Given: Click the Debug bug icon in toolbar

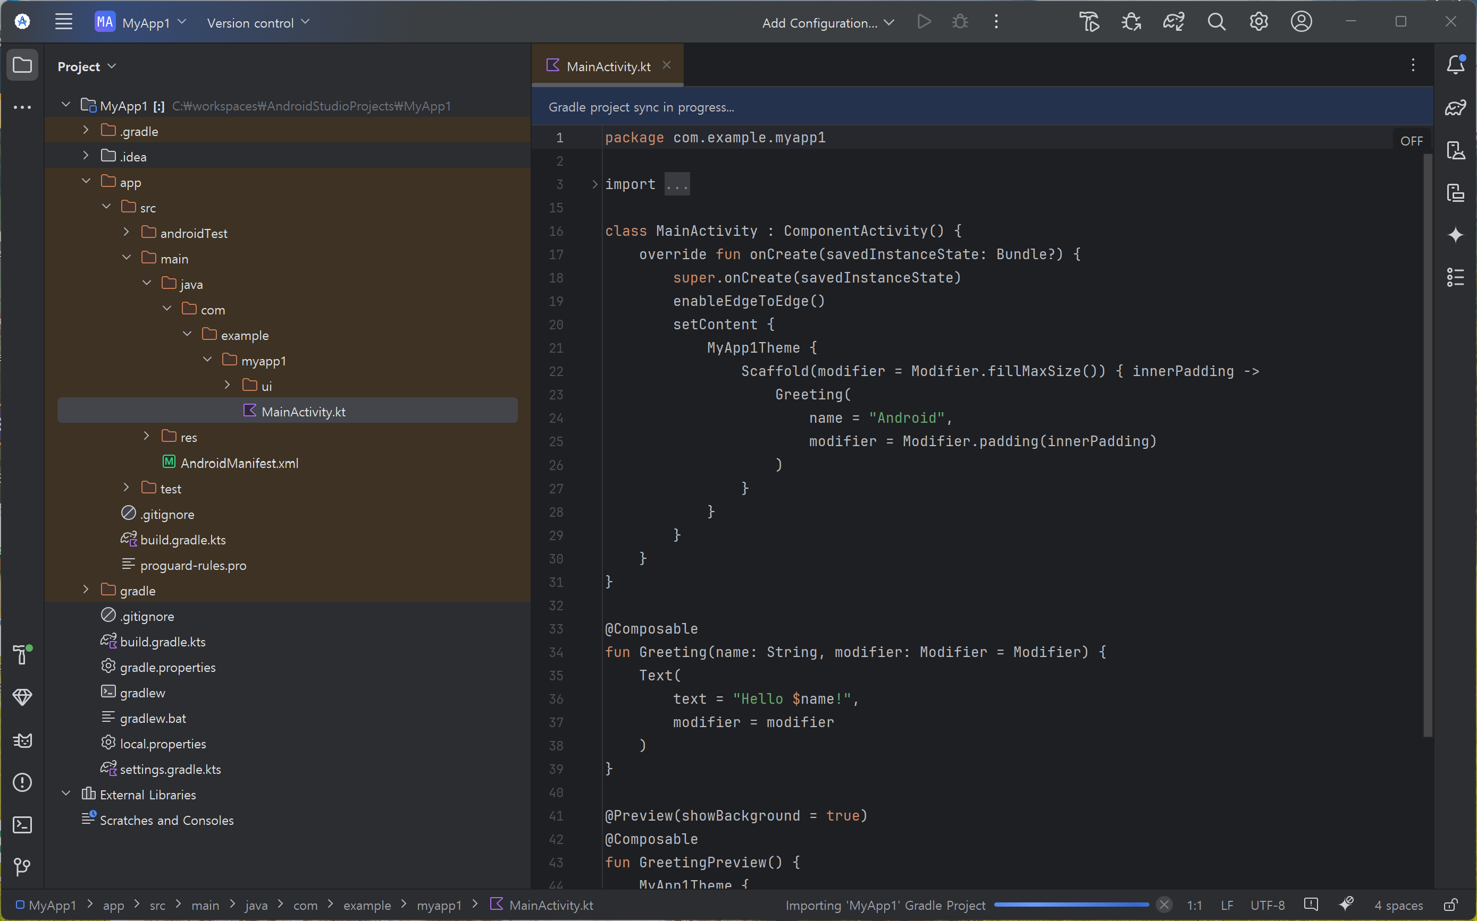Looking at the screenshot, I should [960, 22].
